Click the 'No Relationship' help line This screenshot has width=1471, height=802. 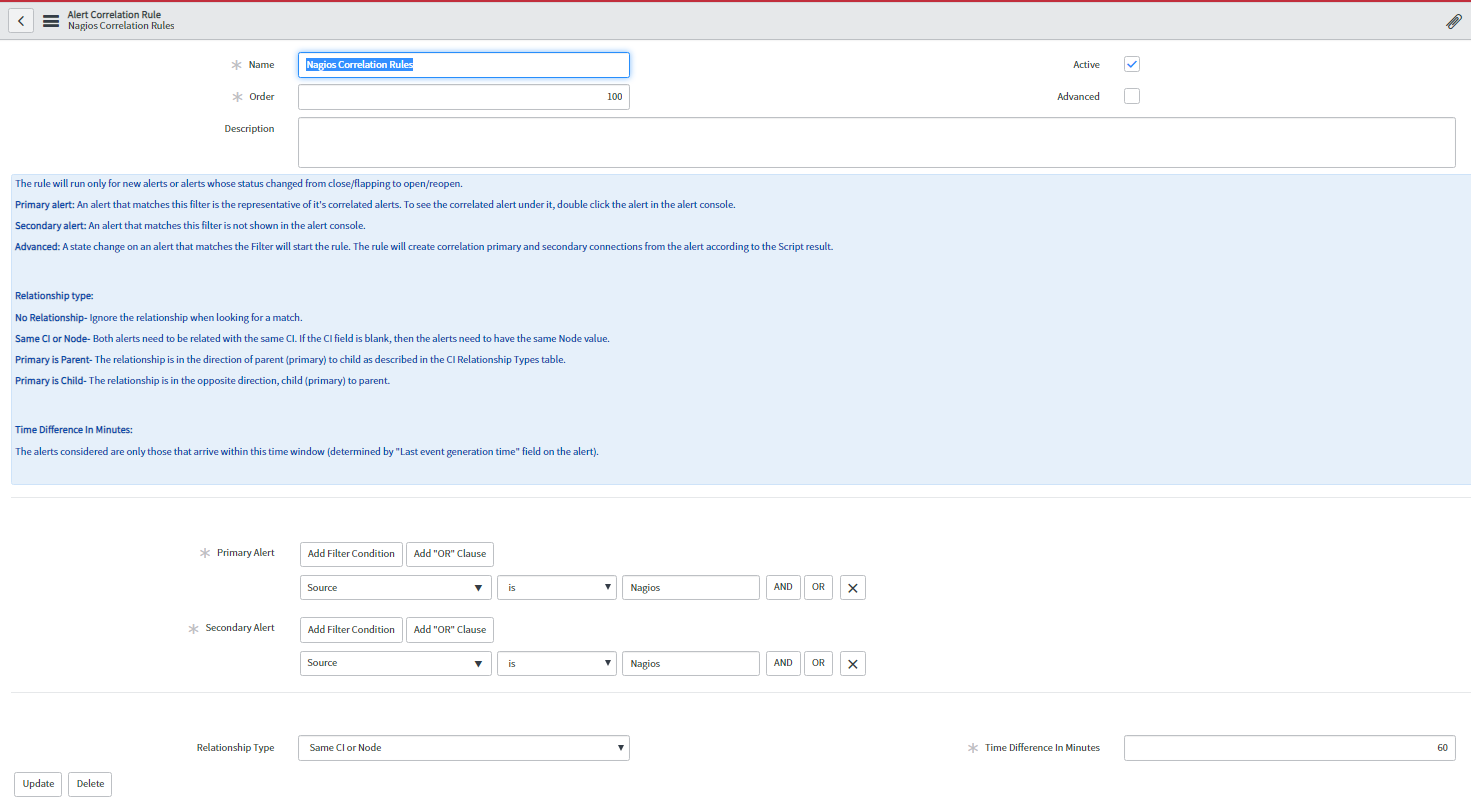click(158, 318)
